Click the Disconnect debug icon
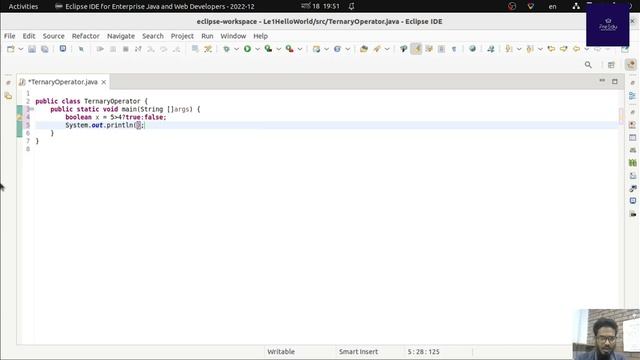640x360 pixels. click(x=138, y=49)
